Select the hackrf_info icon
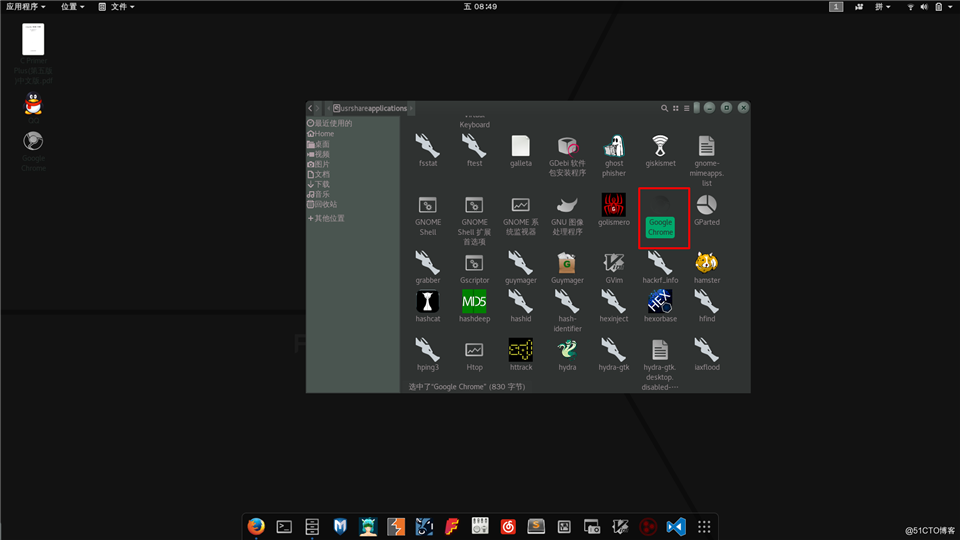The width and height of the screenshot is (960, 540). (x=660, y=263)
